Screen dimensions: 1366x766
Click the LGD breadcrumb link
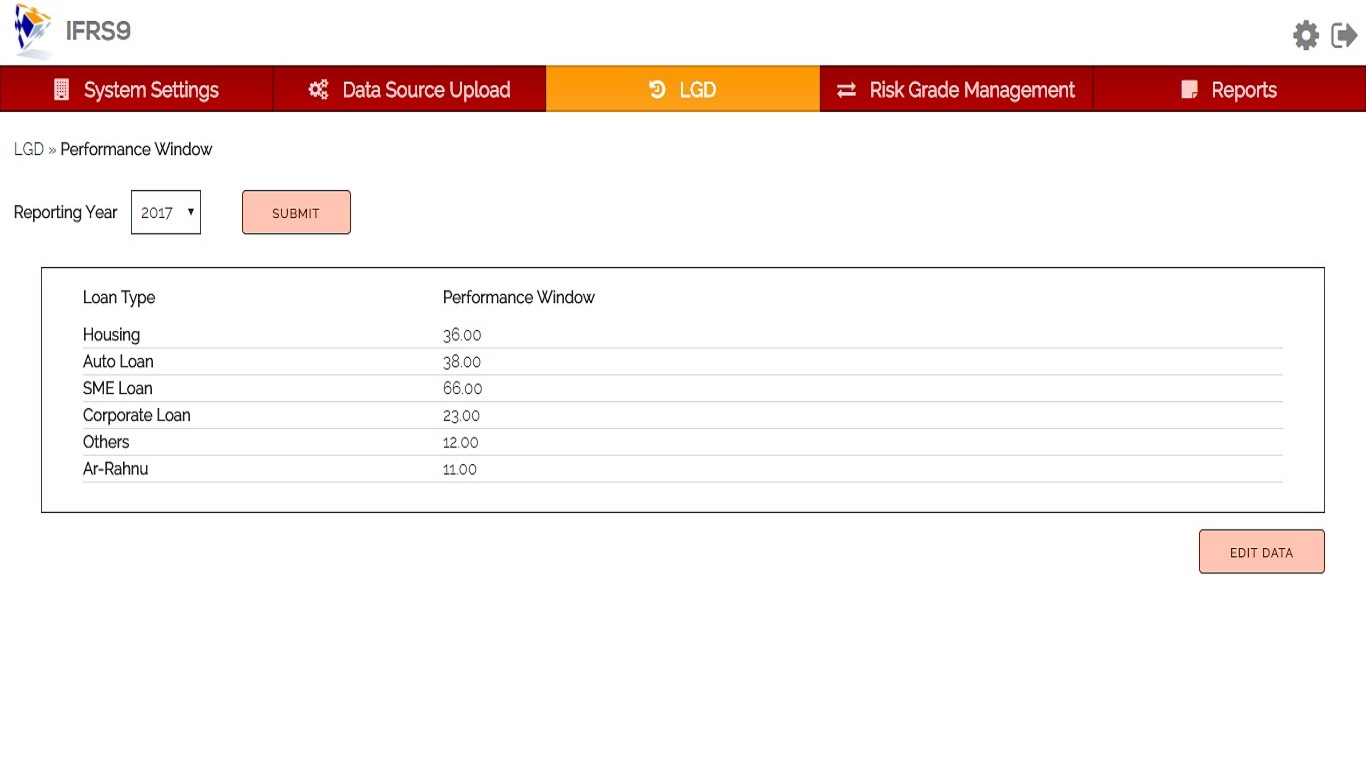pyautogui.click(x=28, y=149)
